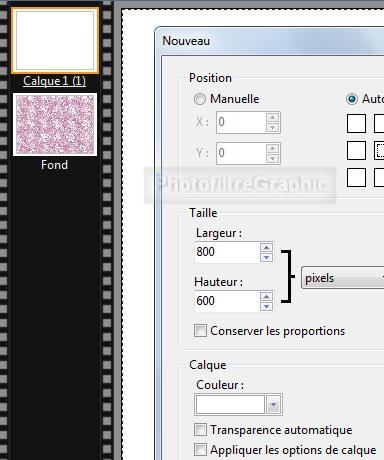
Task: Select the Fond layer thumbnail
Action: click(x=55, y=124)
